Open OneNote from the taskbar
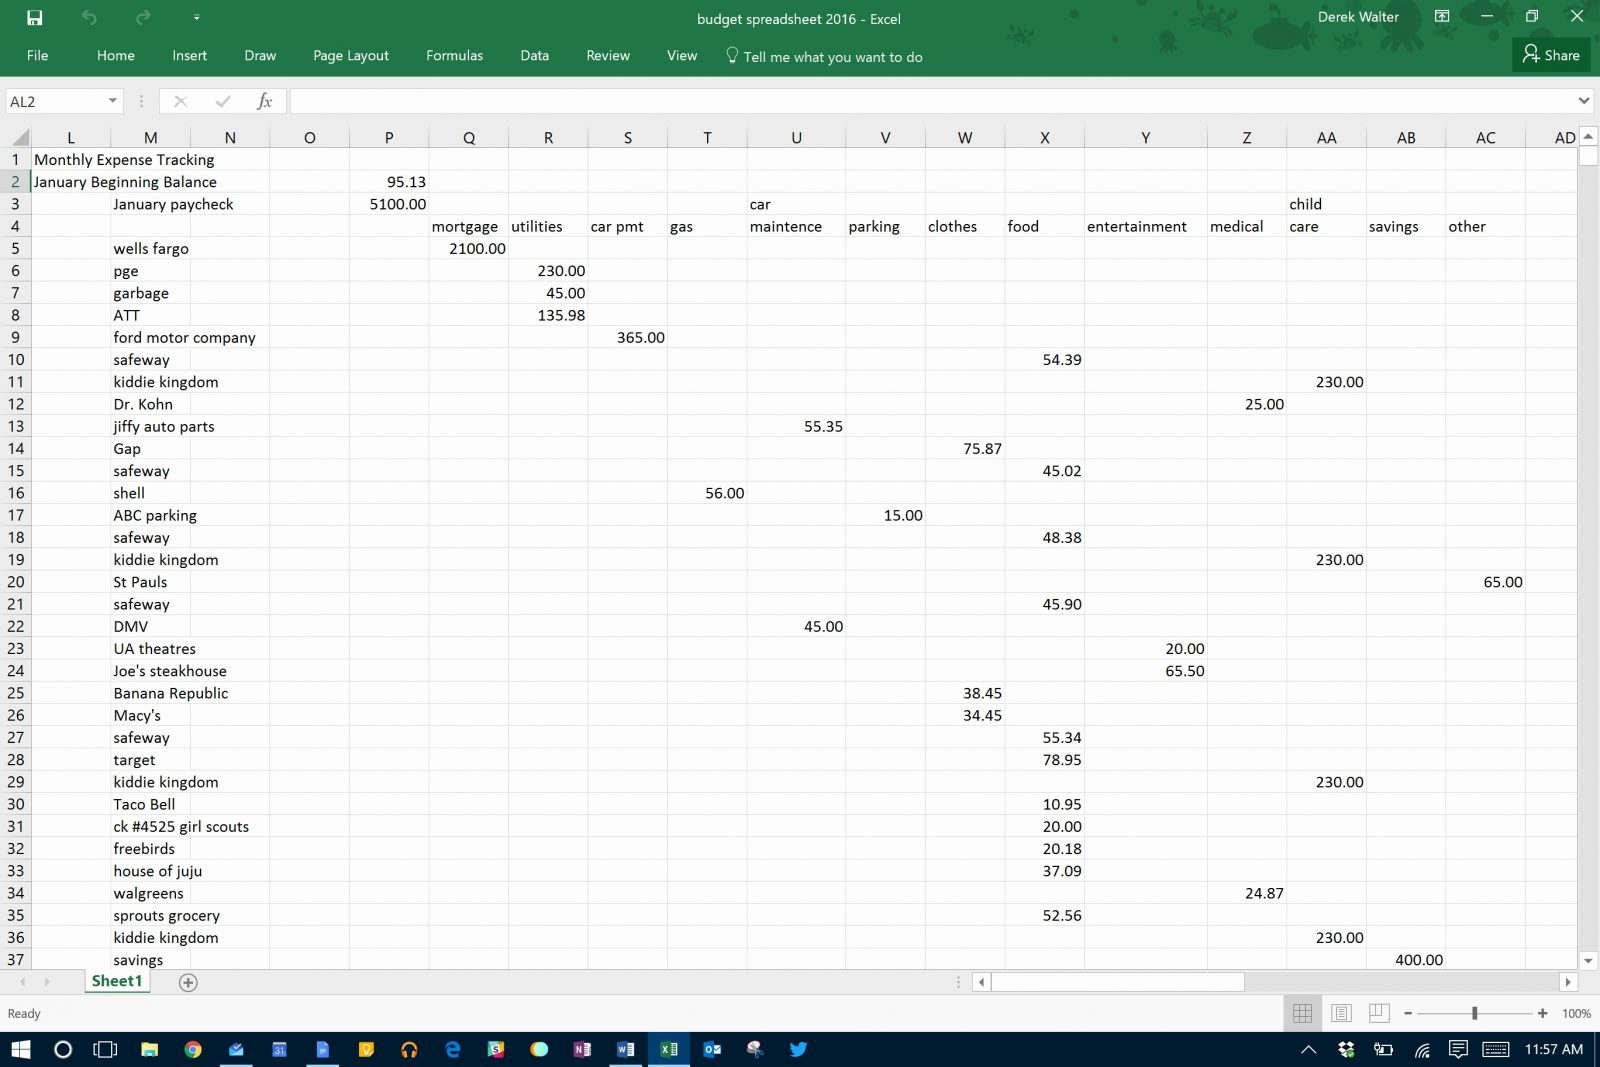This screenshot has height=1067, width=1600. coord(583,1049)
